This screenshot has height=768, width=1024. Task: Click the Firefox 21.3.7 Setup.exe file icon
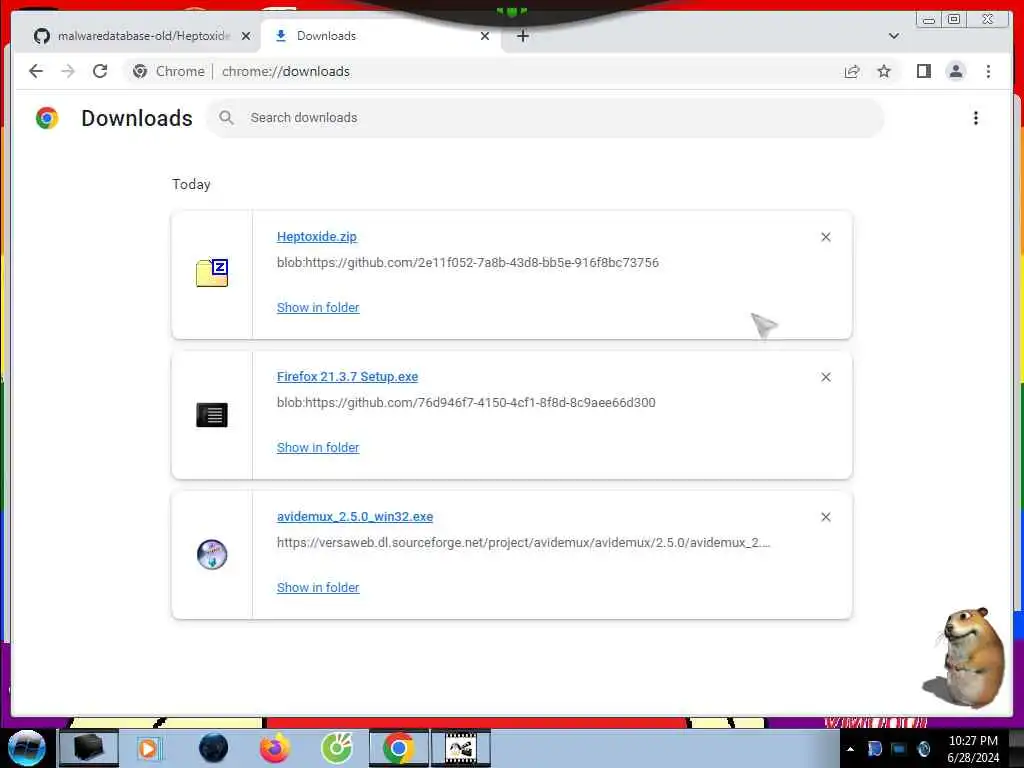point(212,415)
